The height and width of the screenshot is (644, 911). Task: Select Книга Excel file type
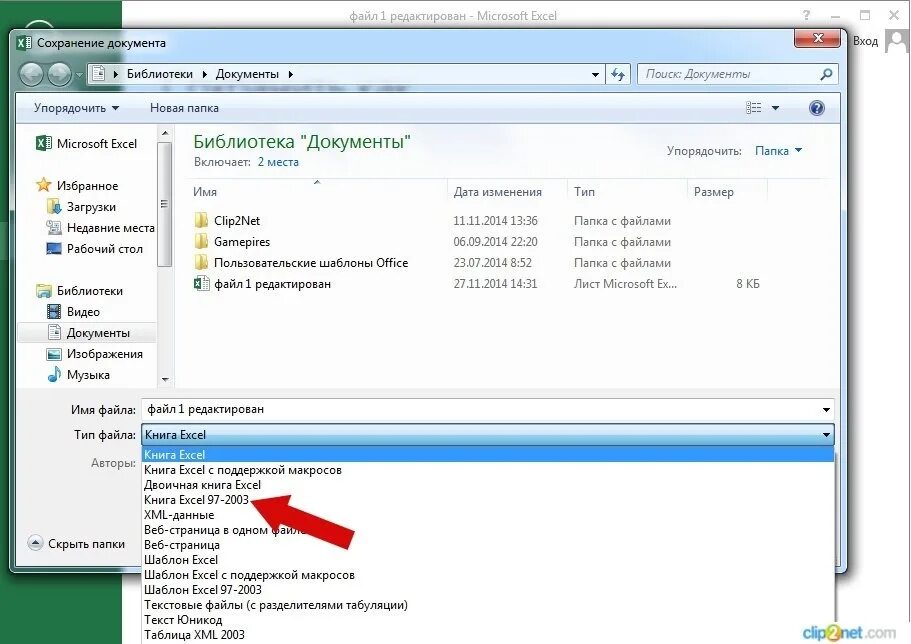[488, 455]
